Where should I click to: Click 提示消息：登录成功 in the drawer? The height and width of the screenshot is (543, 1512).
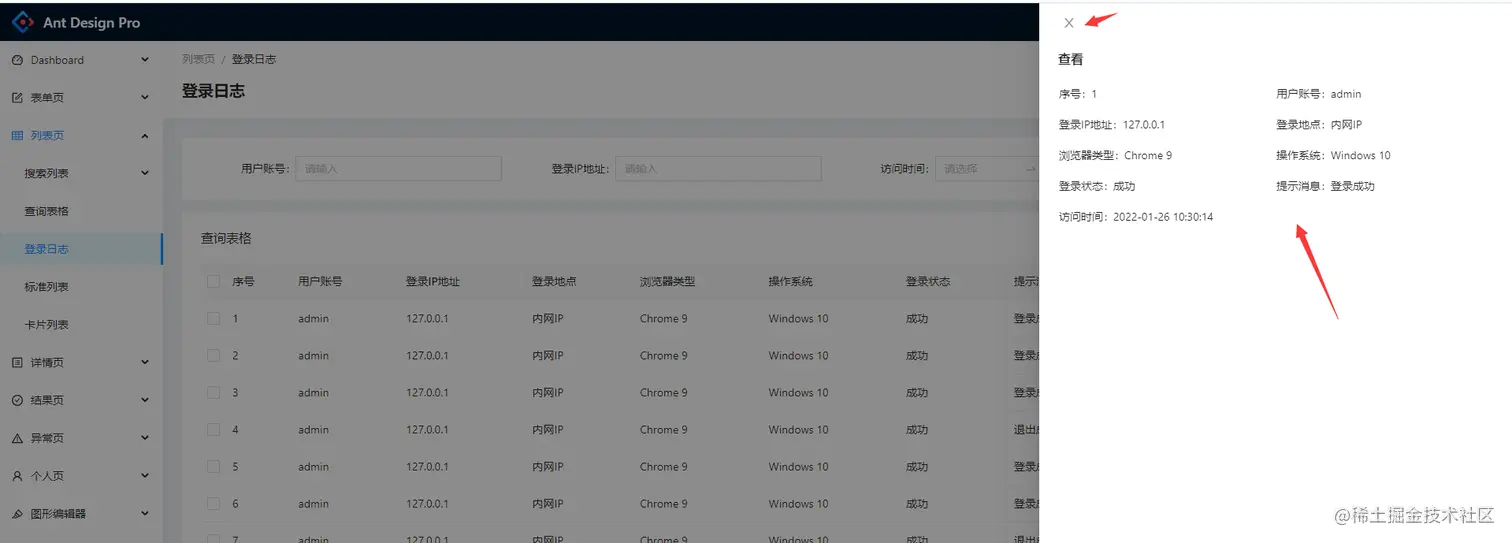click(1325, 186)
